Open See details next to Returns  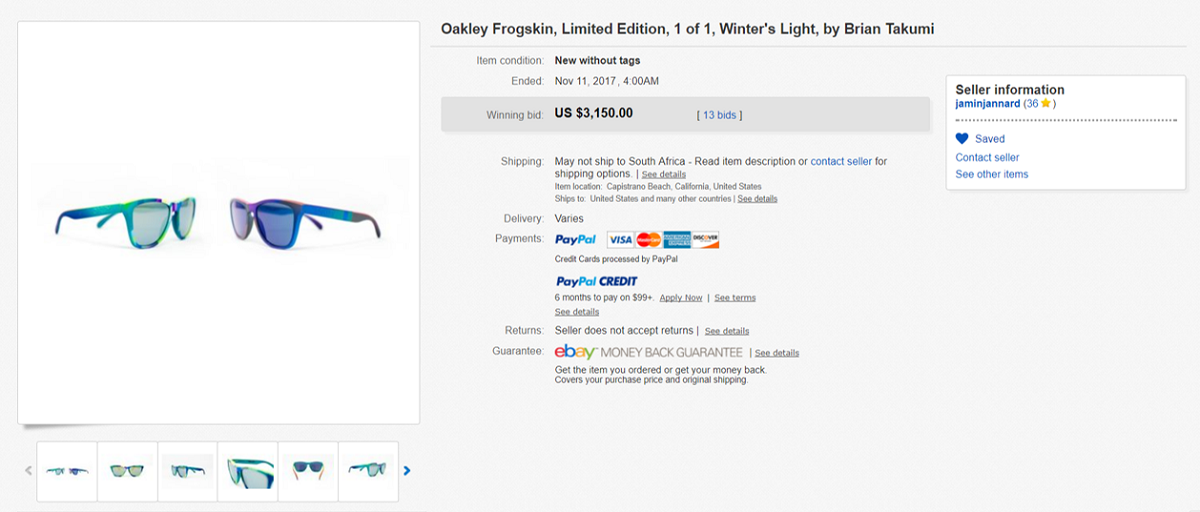727,331
